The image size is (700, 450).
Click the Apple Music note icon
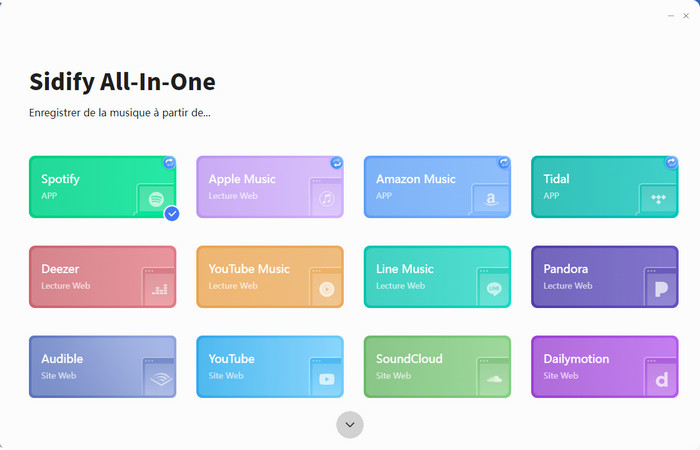click(x=326, y=199)
